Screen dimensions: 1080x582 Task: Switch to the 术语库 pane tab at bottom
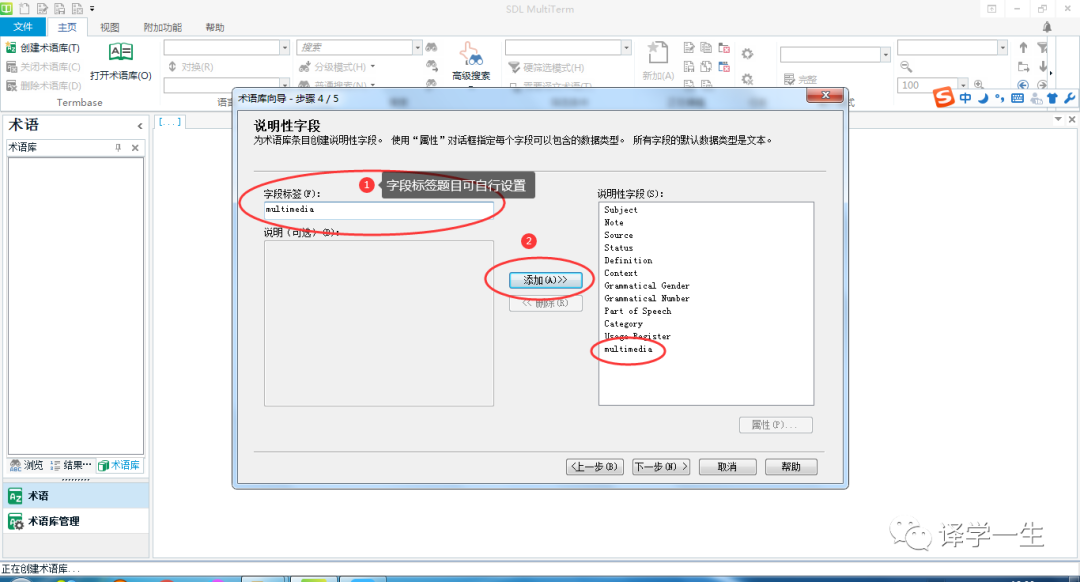(x=119, y=466)
